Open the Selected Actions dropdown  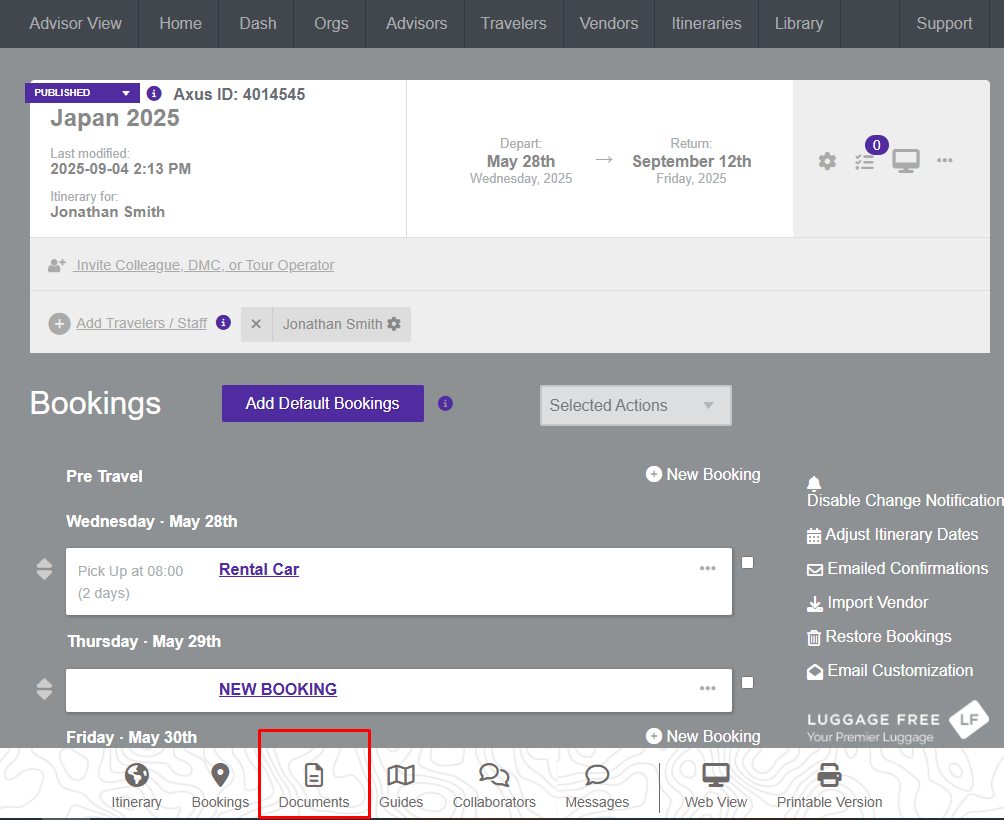coord(635,405)
